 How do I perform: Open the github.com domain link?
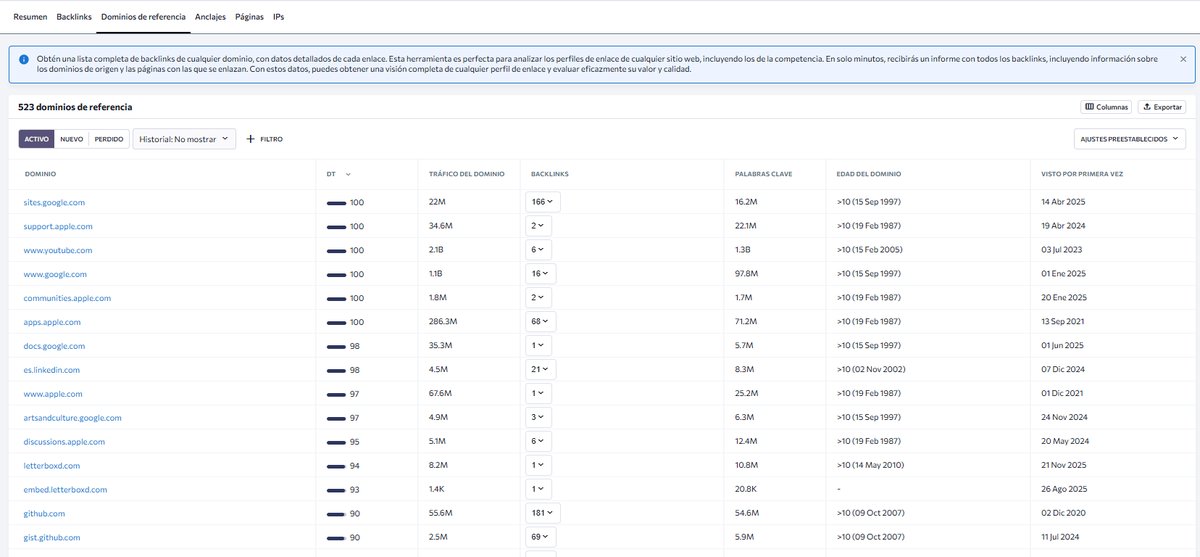(45, 514)
